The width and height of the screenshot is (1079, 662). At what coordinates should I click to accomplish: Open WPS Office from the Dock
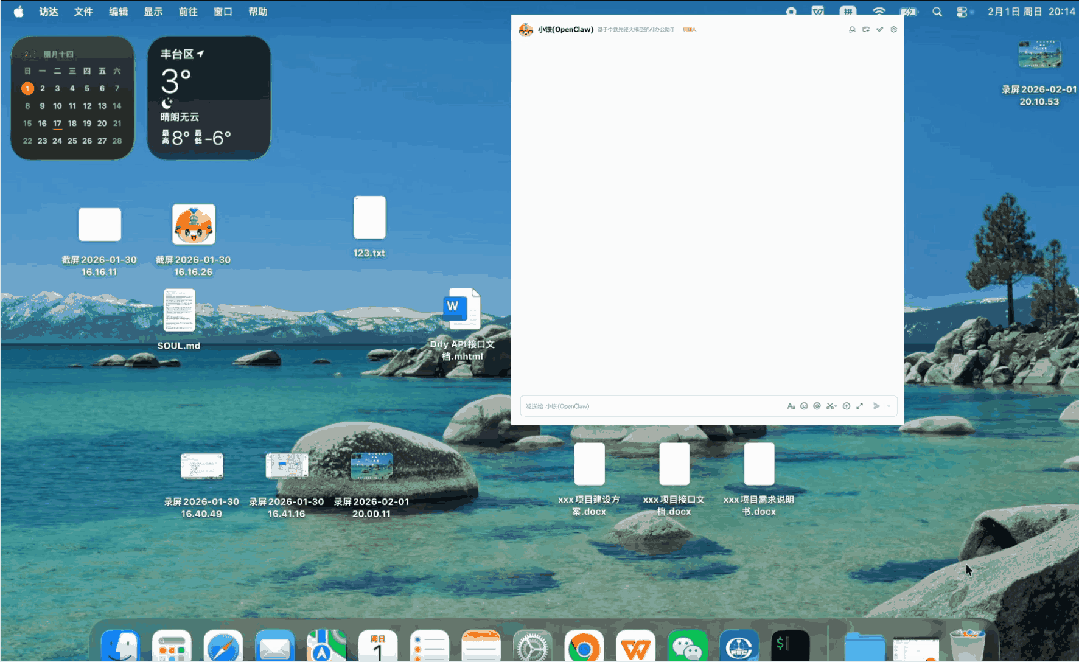635,647
